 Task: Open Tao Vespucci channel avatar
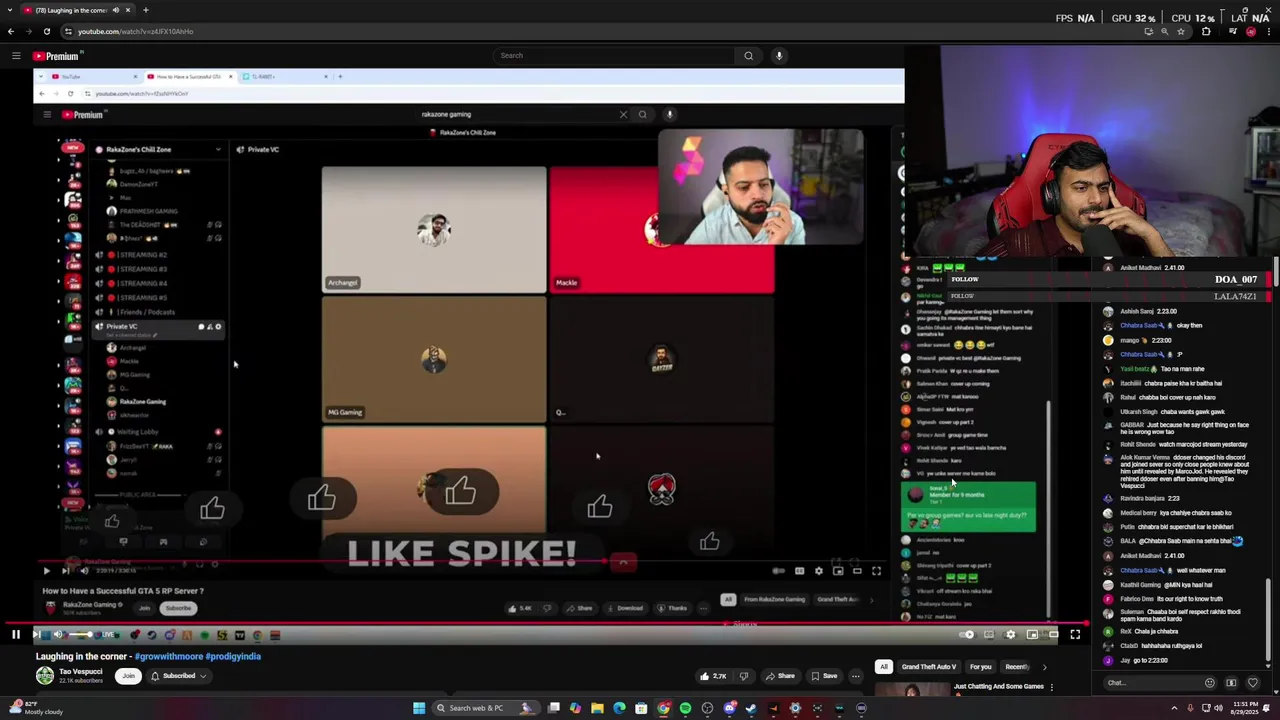click(x=45, y=676)
